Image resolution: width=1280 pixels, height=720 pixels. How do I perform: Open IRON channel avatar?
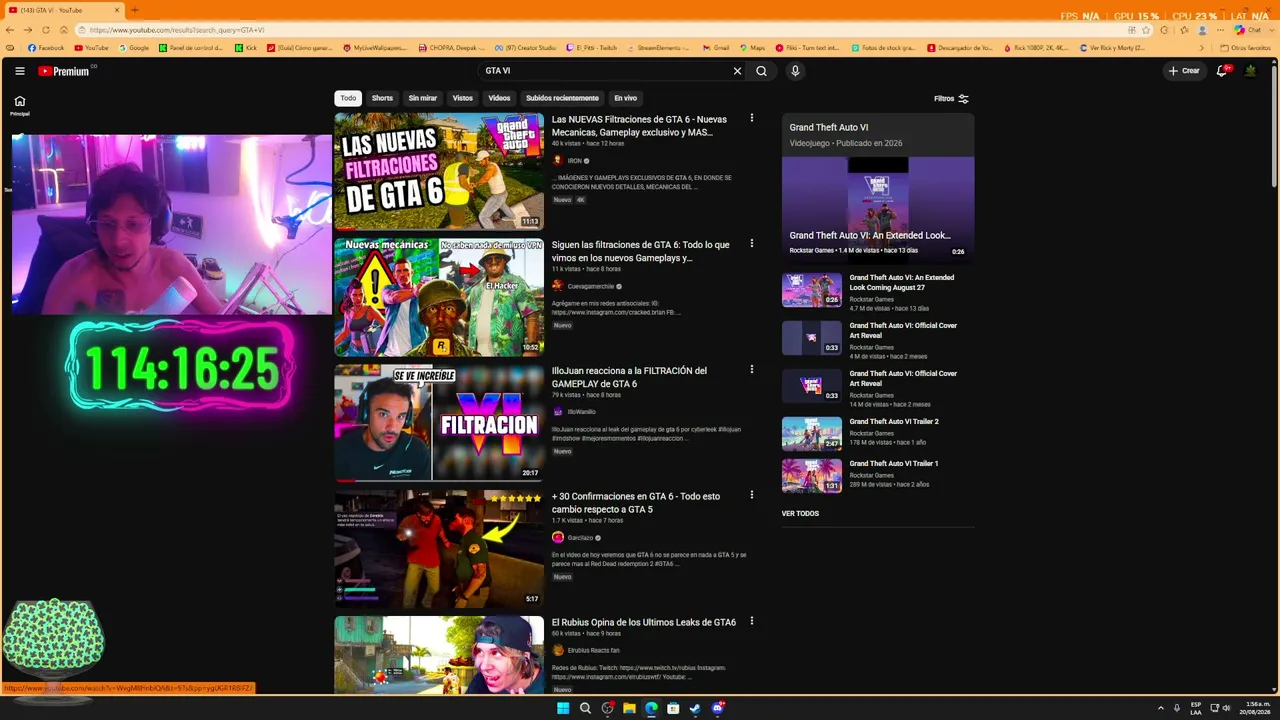(558, 161)
